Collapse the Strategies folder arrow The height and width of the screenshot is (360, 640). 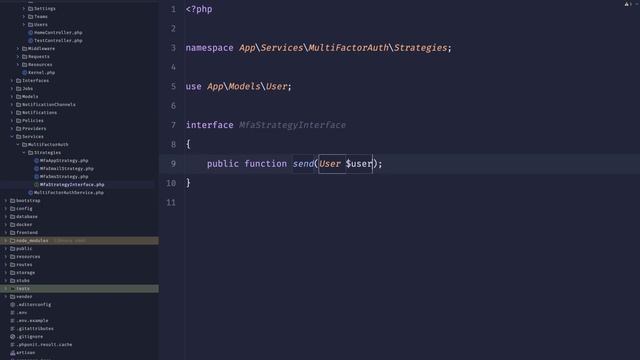[x=24, y=153]
